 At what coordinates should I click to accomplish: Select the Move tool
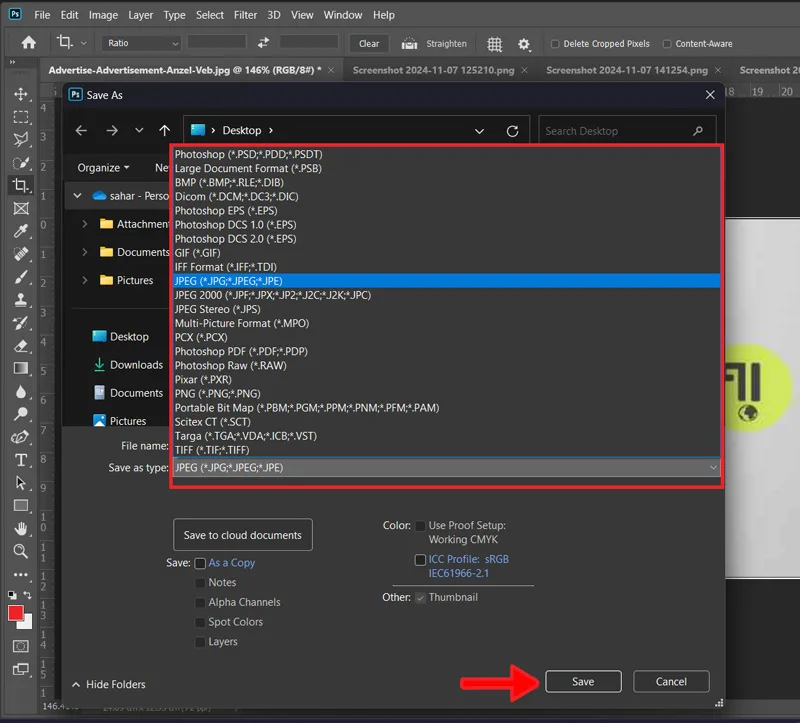click(x=21, y=94)
